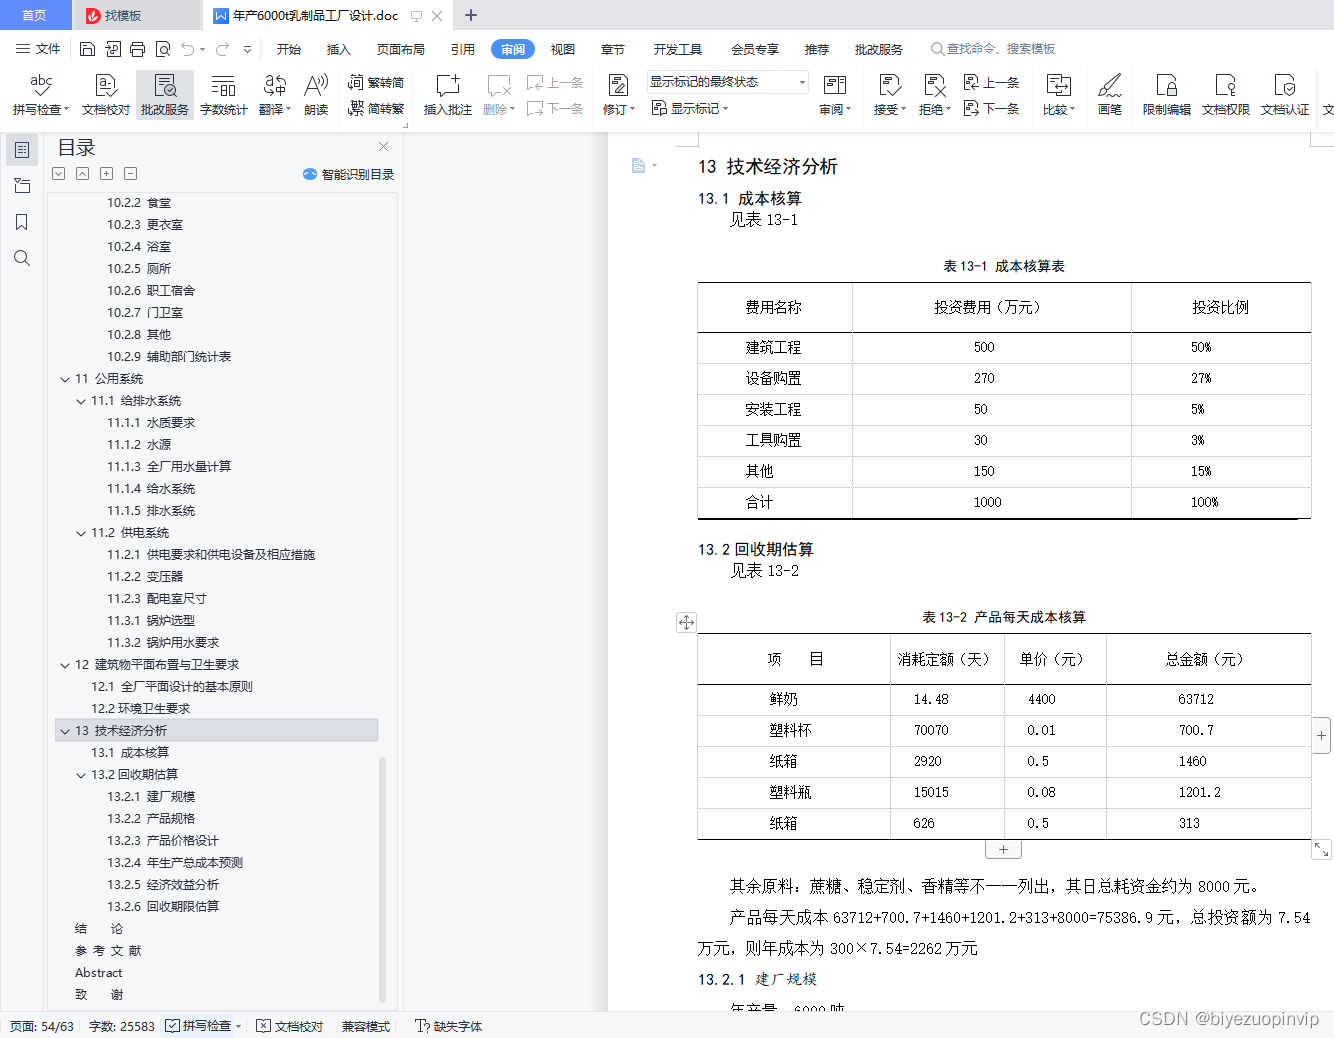
Task: Go to 上一条 previous revision
Action: (991, 83)
